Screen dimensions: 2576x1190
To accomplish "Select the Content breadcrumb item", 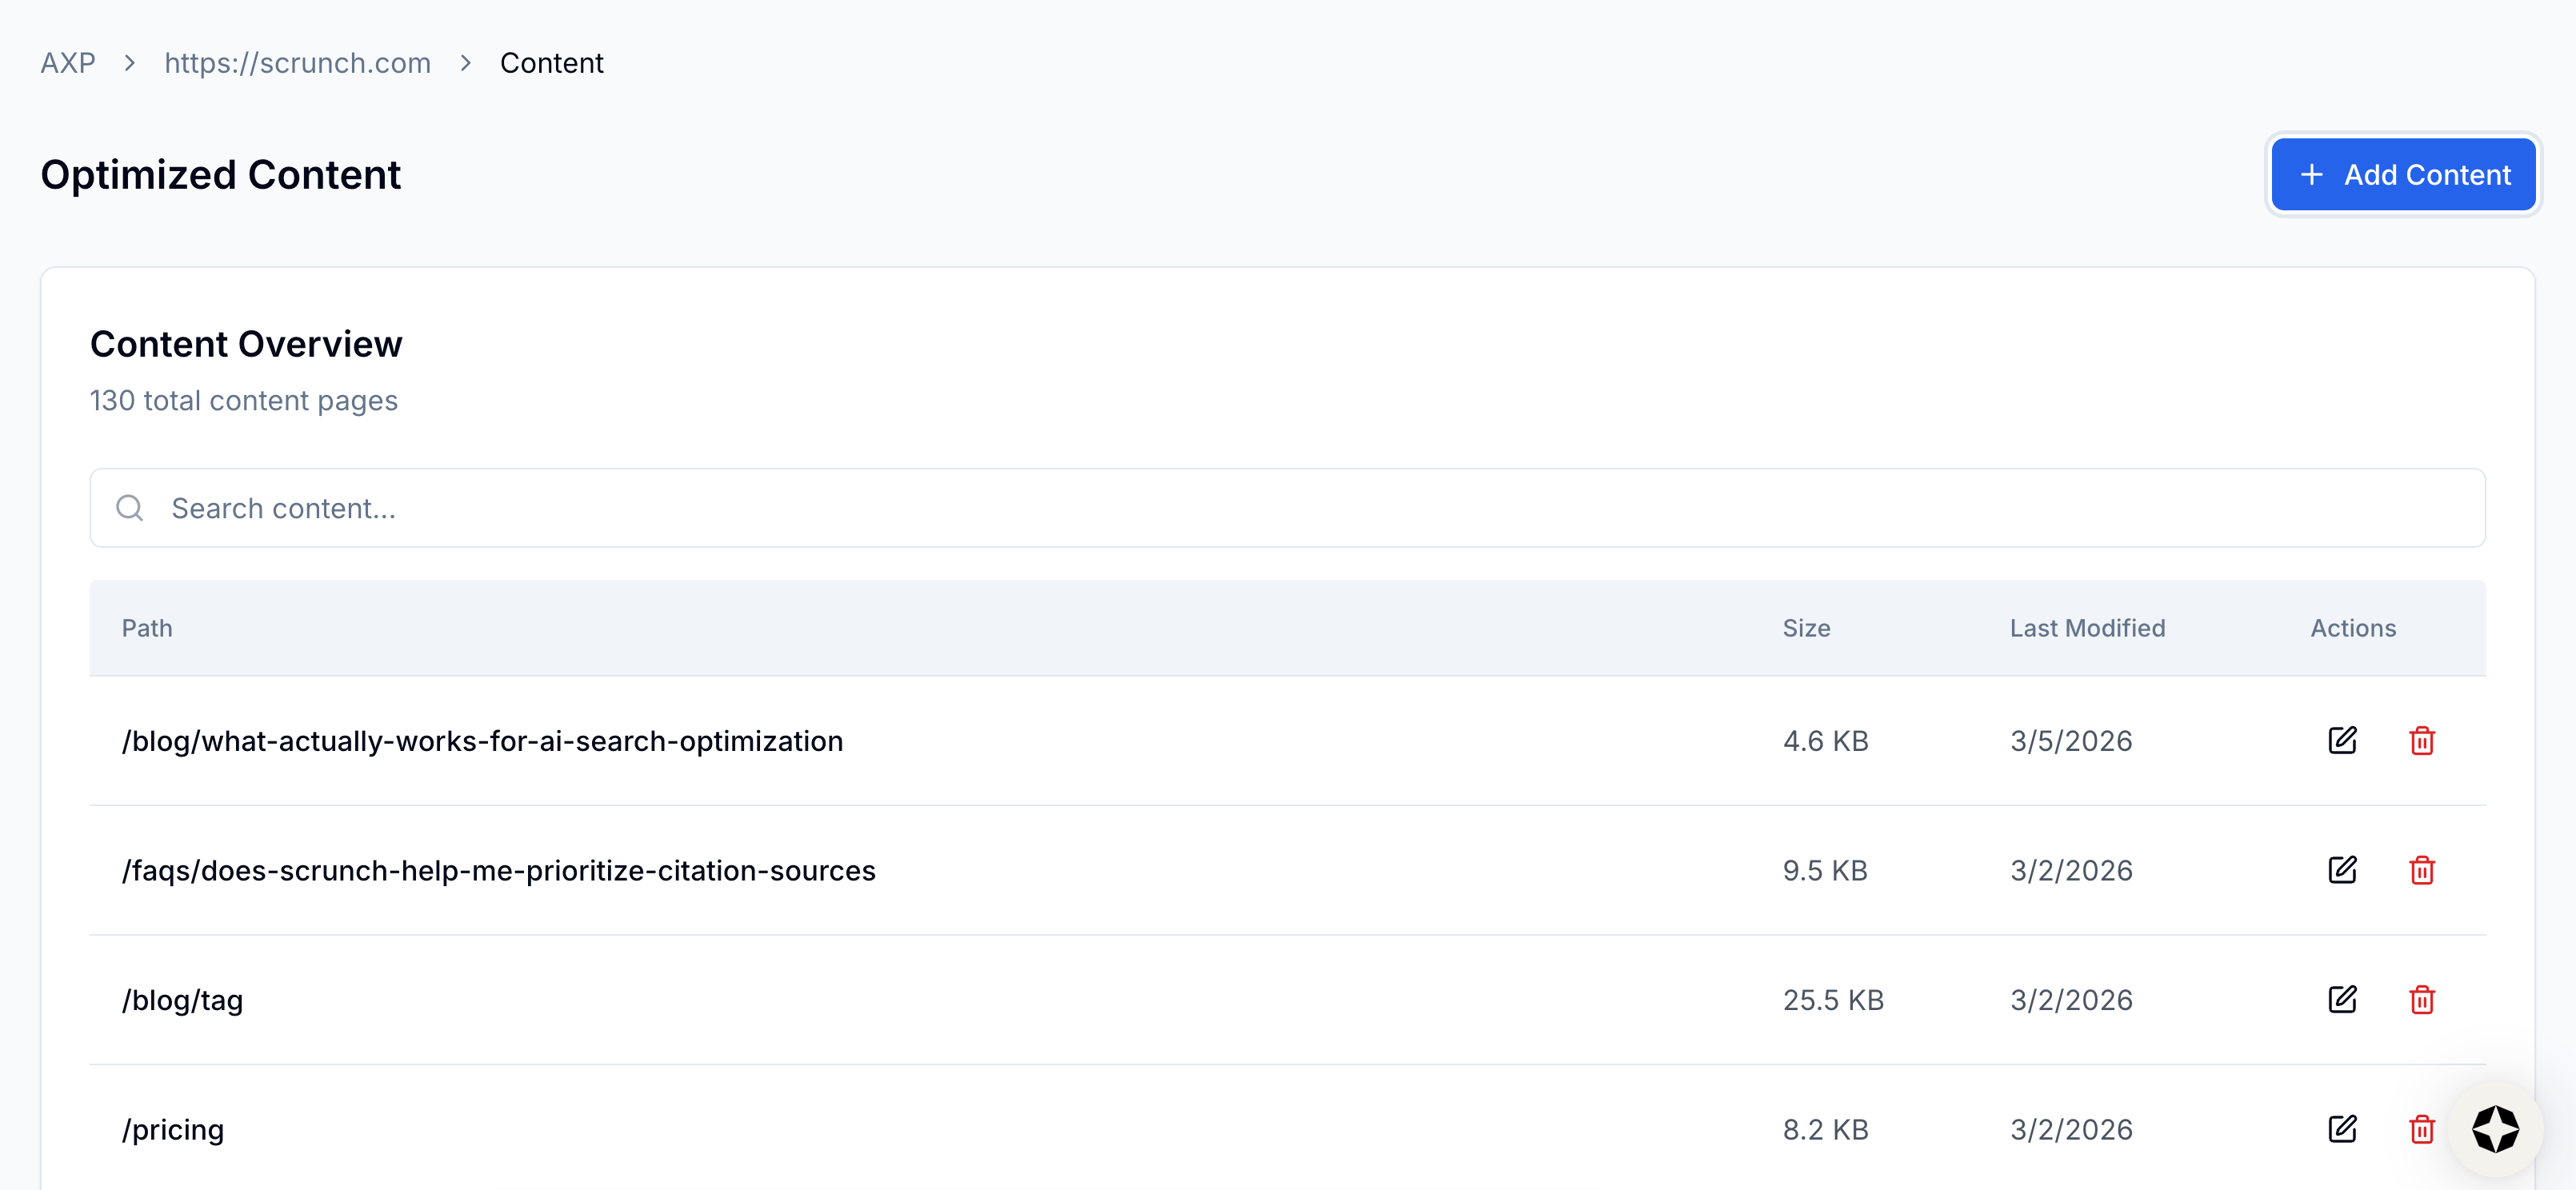I will point(551,63).
